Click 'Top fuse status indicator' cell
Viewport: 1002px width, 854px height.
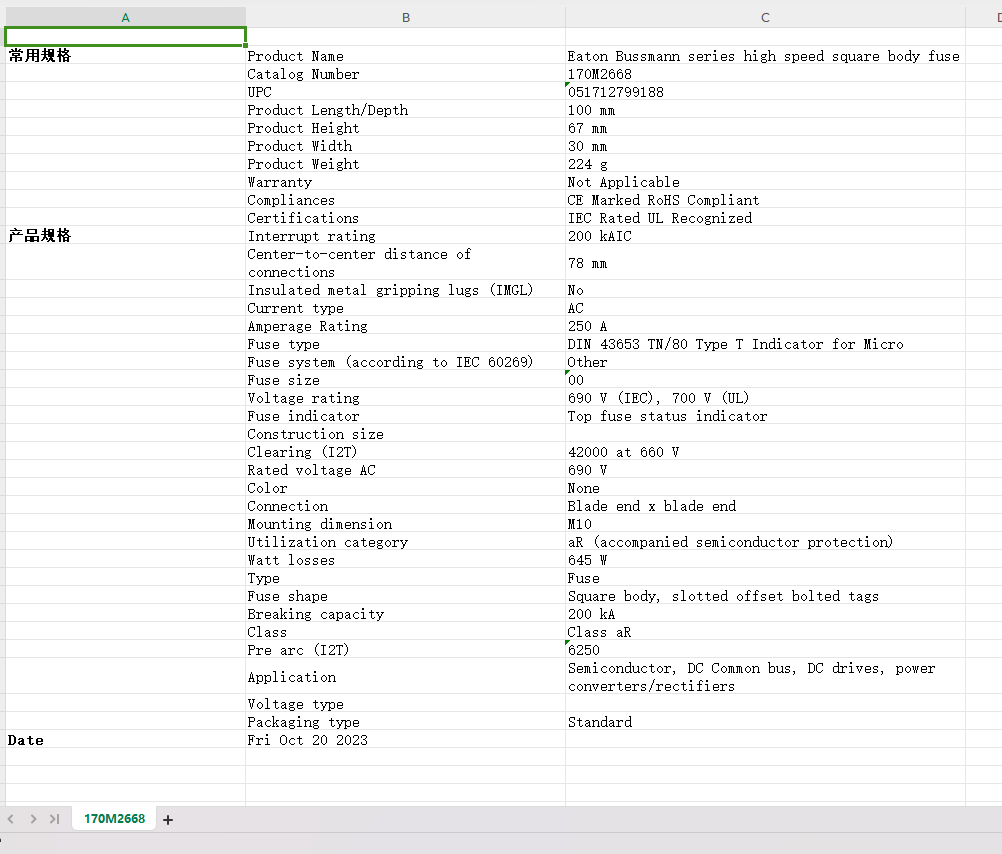coord(765,415)
